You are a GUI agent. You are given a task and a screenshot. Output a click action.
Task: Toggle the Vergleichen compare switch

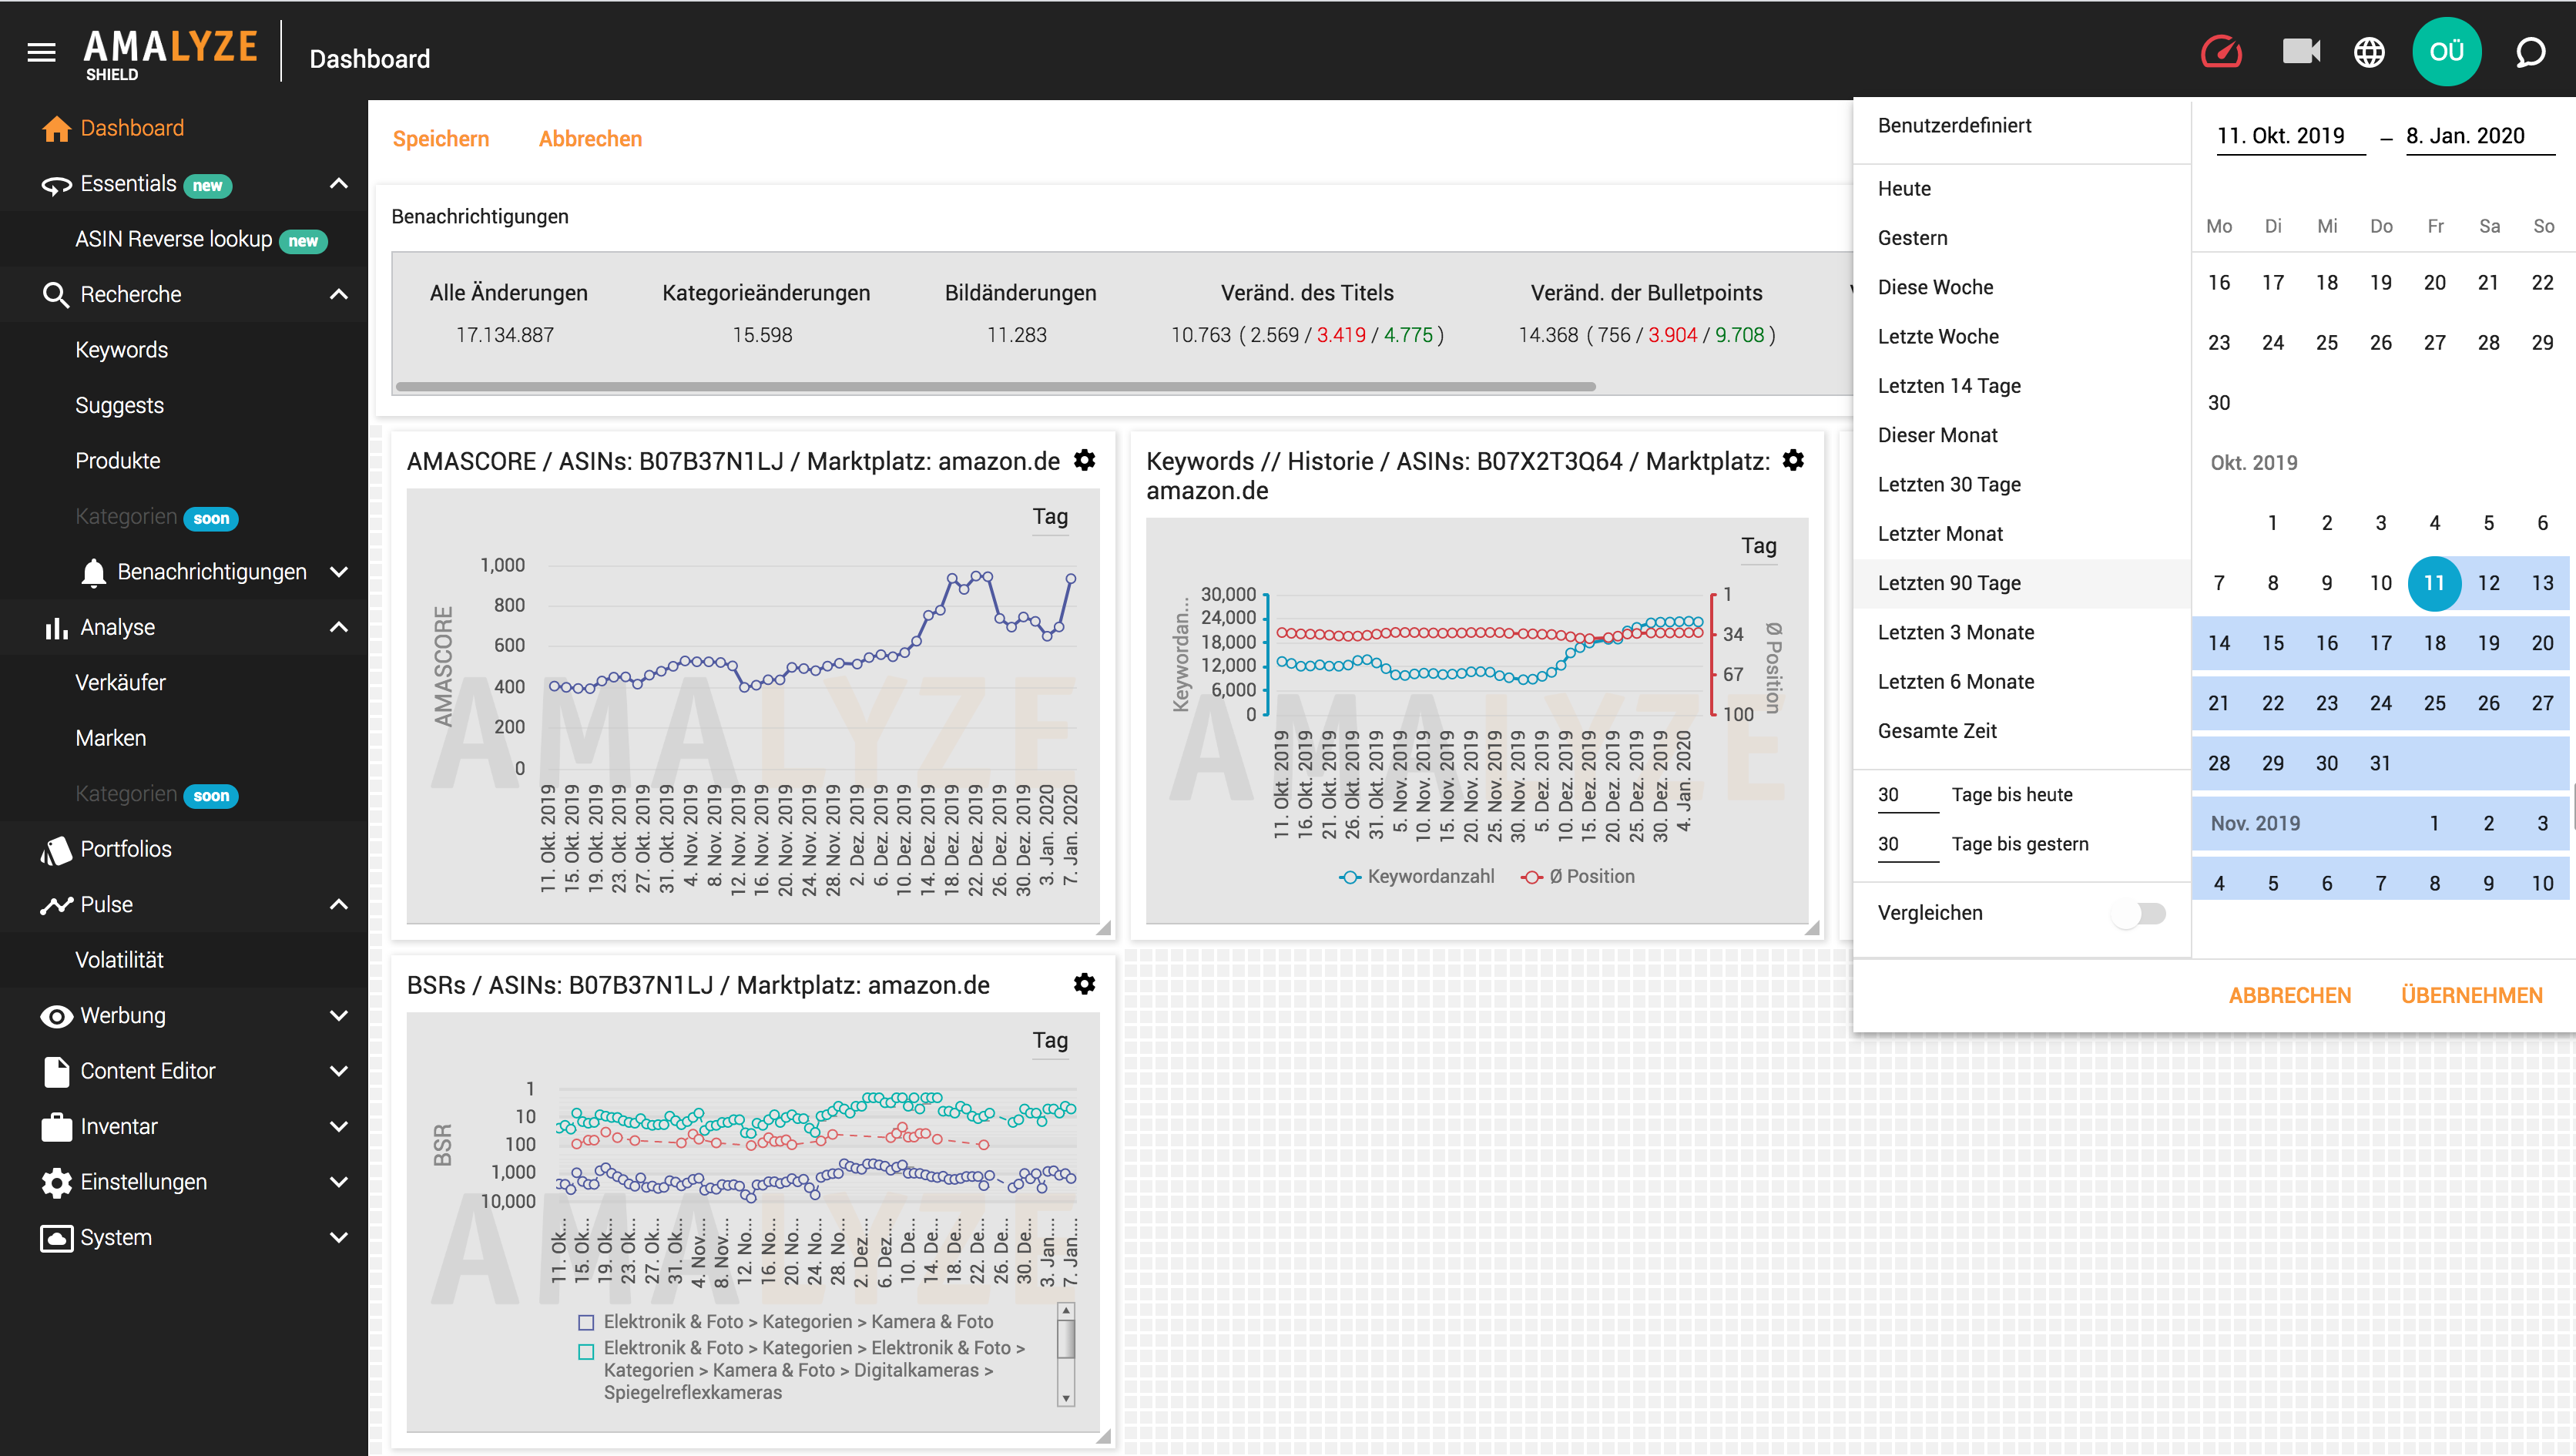pyautogui.click(x=2139, y=913)
